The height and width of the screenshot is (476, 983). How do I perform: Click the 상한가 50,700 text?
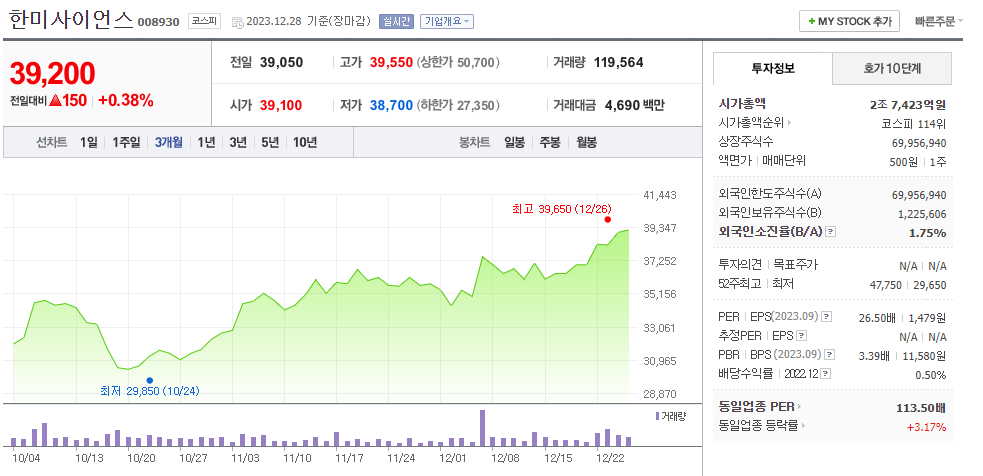point(458,63)
